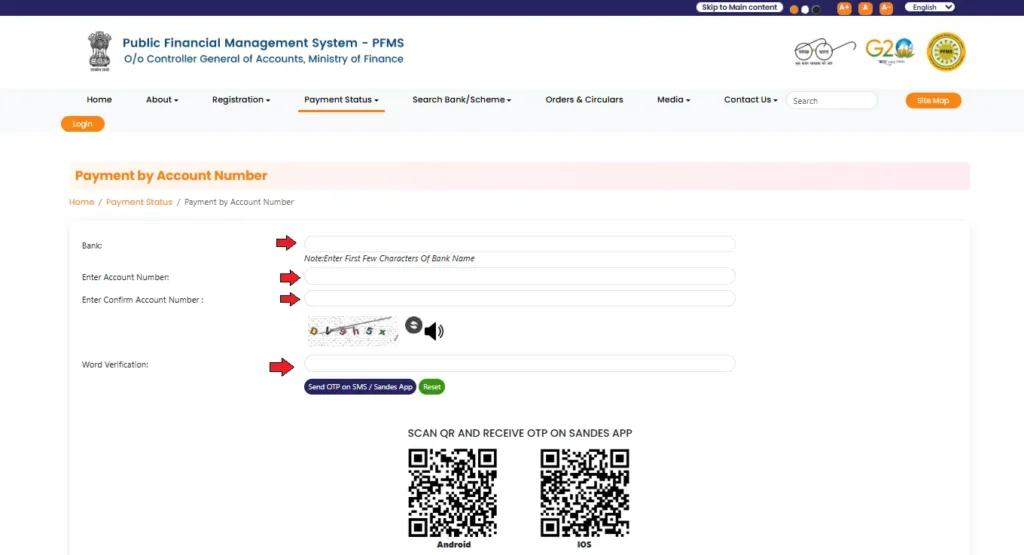The width and height of the screenshot is (1024, 555).
Task: Click the G20 logo
Action: click(889, 51)
